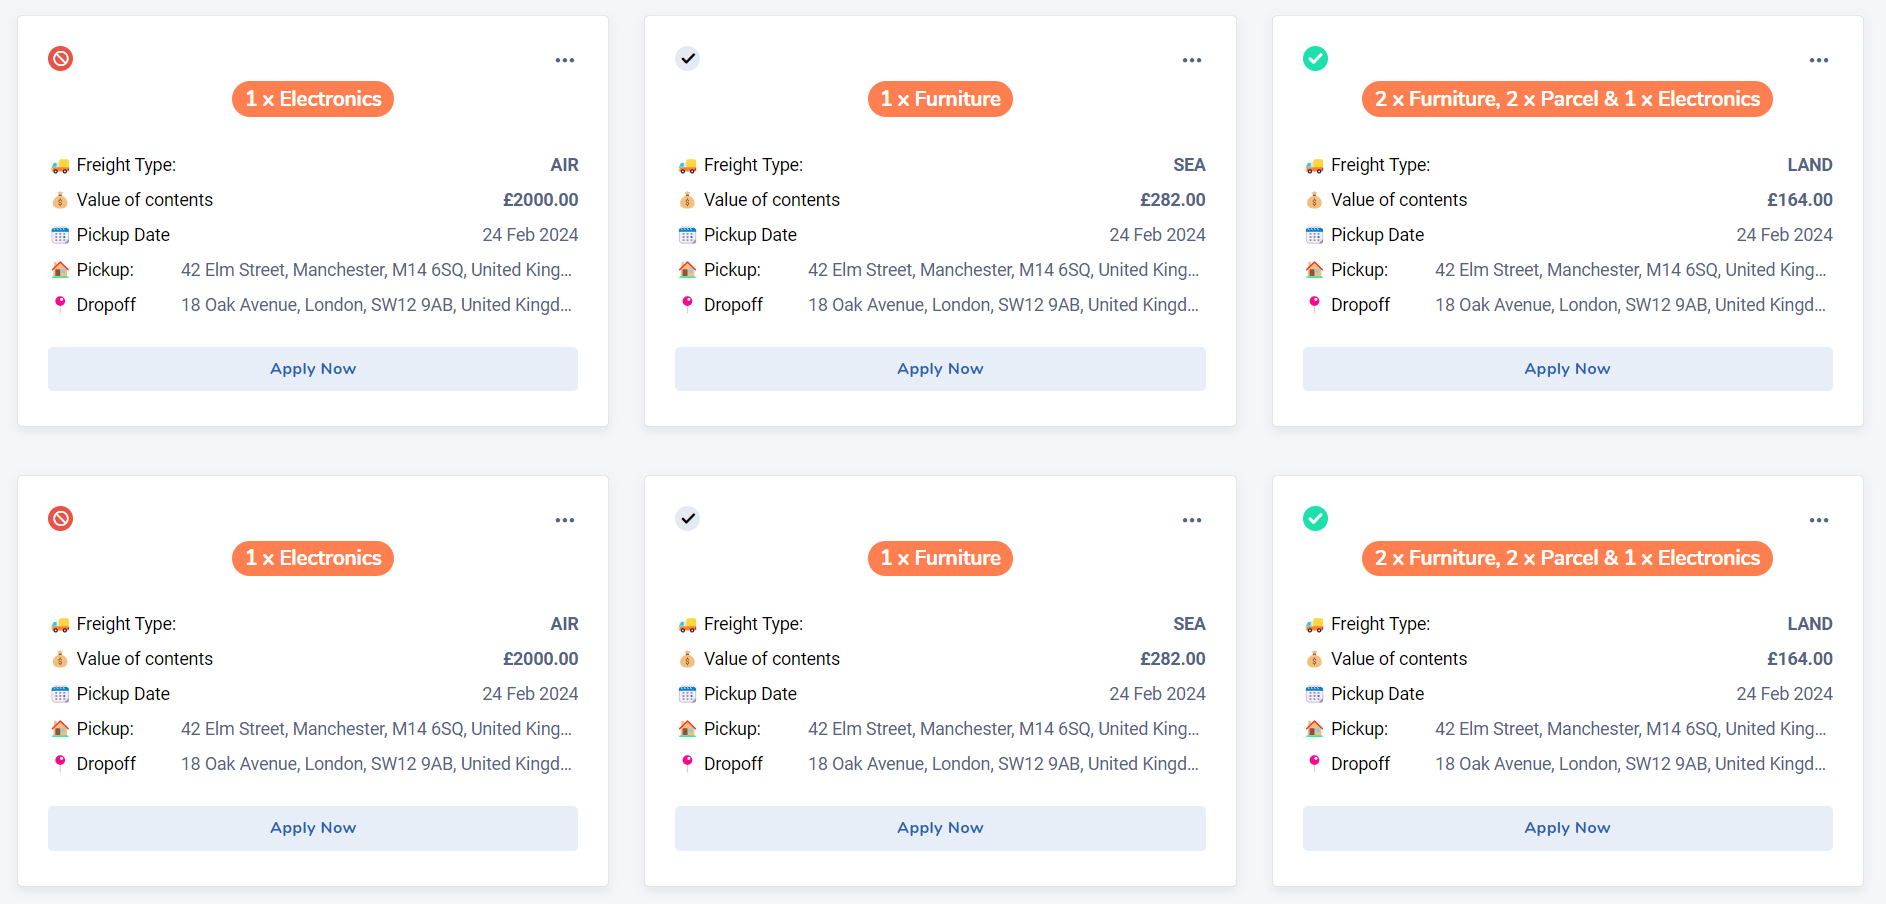Click calendar icon on top LAND freight card
This screenshot has height=904, width=1886.
1314,235
